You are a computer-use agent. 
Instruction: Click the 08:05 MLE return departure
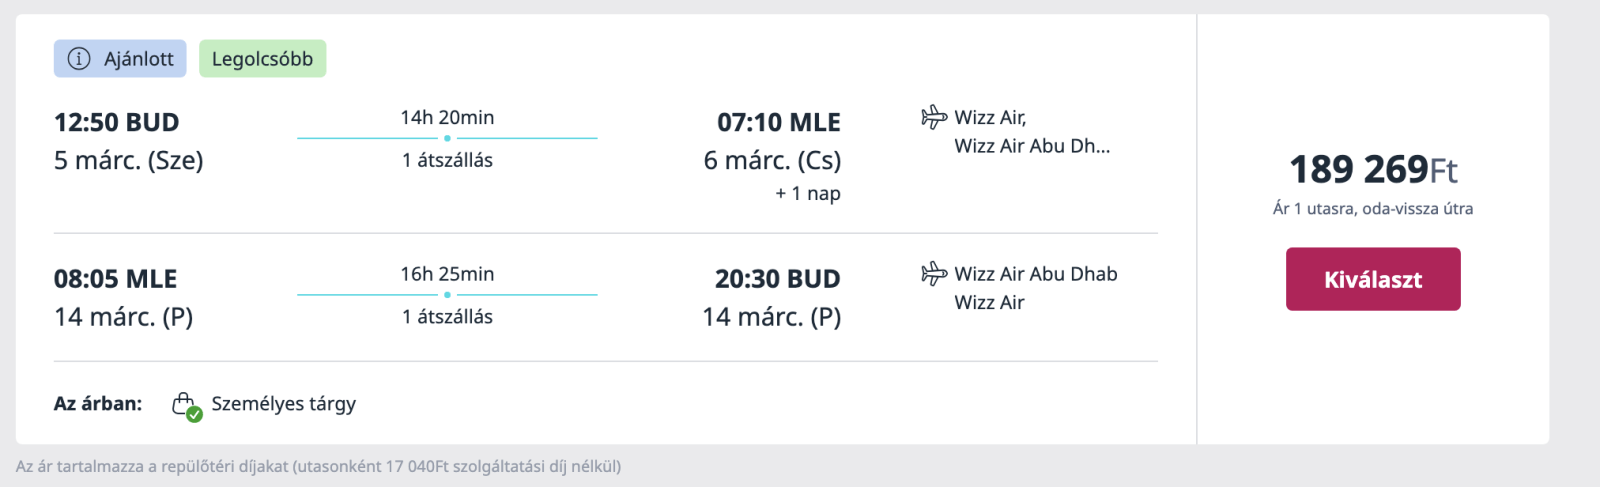(115, 279)
